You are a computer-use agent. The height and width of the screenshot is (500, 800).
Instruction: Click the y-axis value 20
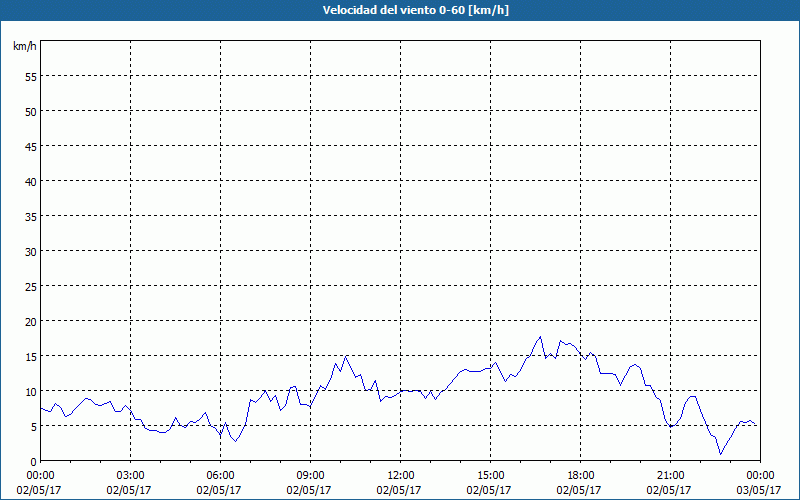coord(31,321)
